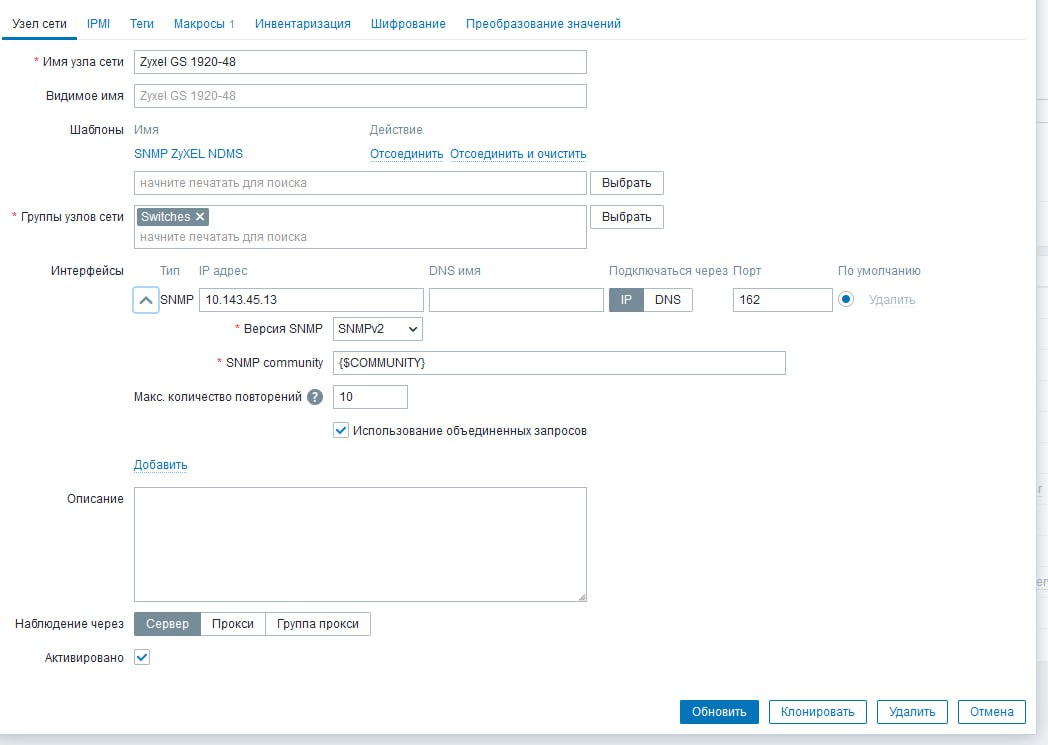Open the help icon for max repetitions
This screenshot has height=745, width=1048.
tap(315, 397)
